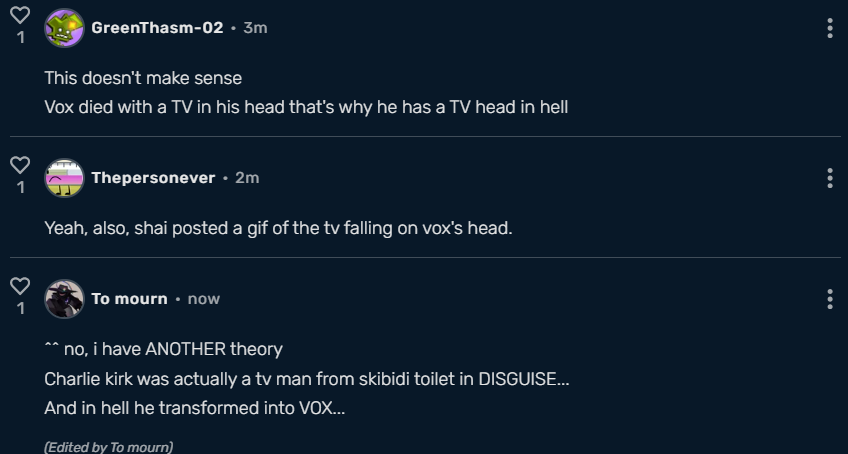
Task: Open more options for GreenThasm-02's comment
Action: [830, 28]
